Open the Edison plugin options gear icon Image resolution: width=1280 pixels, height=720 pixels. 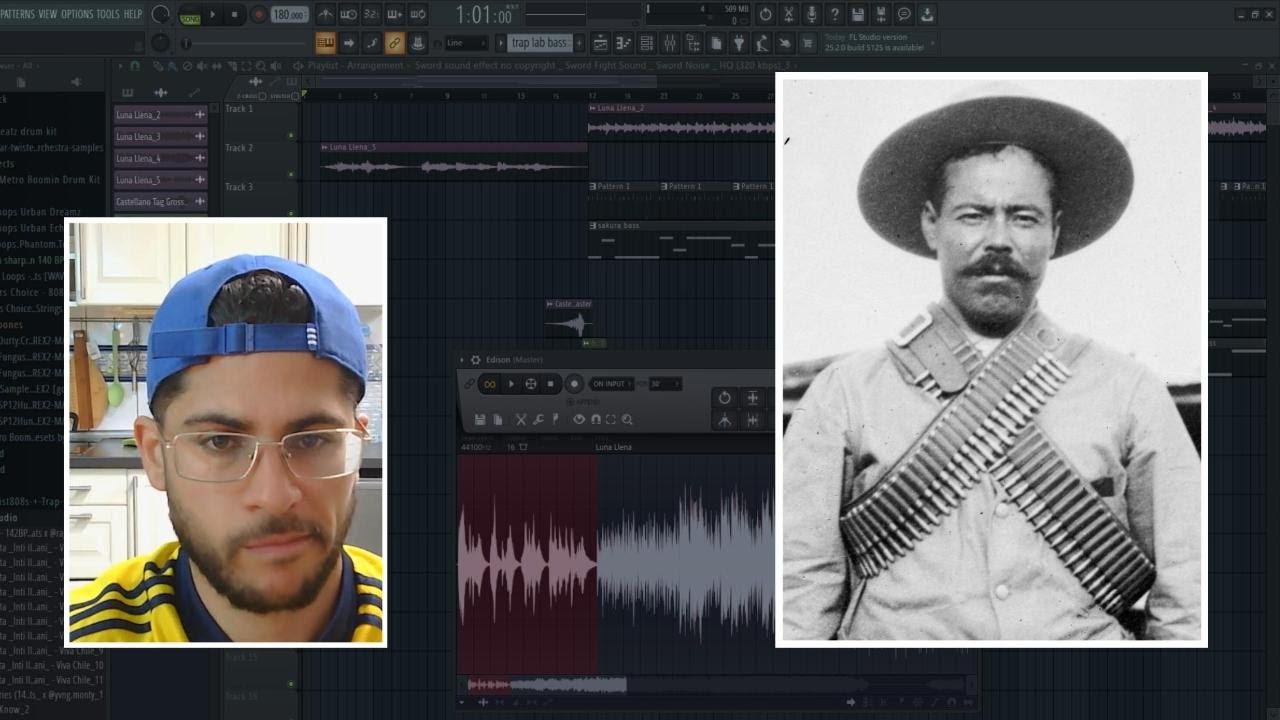(x=475, y=360)
